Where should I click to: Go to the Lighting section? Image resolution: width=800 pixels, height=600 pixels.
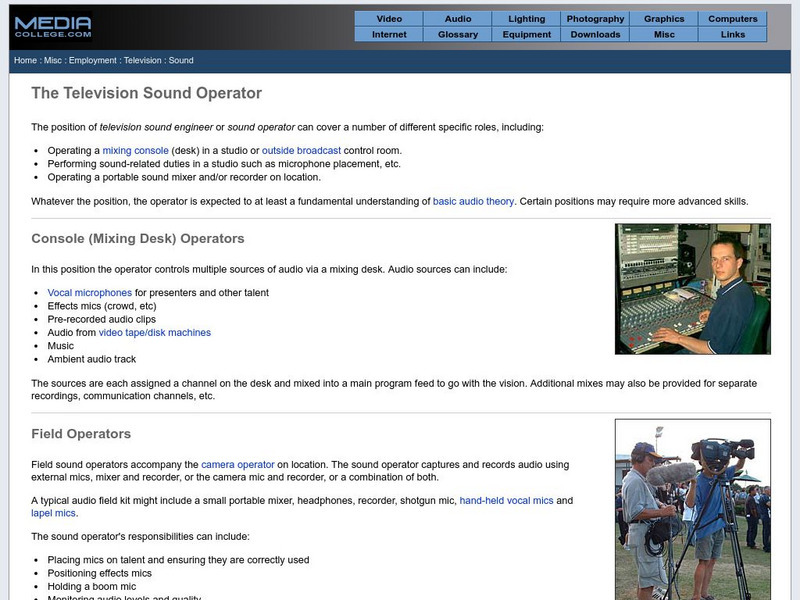[x=527, y=19]
